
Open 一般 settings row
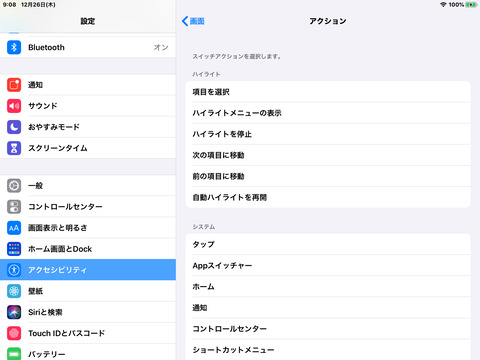coord(88,186)
